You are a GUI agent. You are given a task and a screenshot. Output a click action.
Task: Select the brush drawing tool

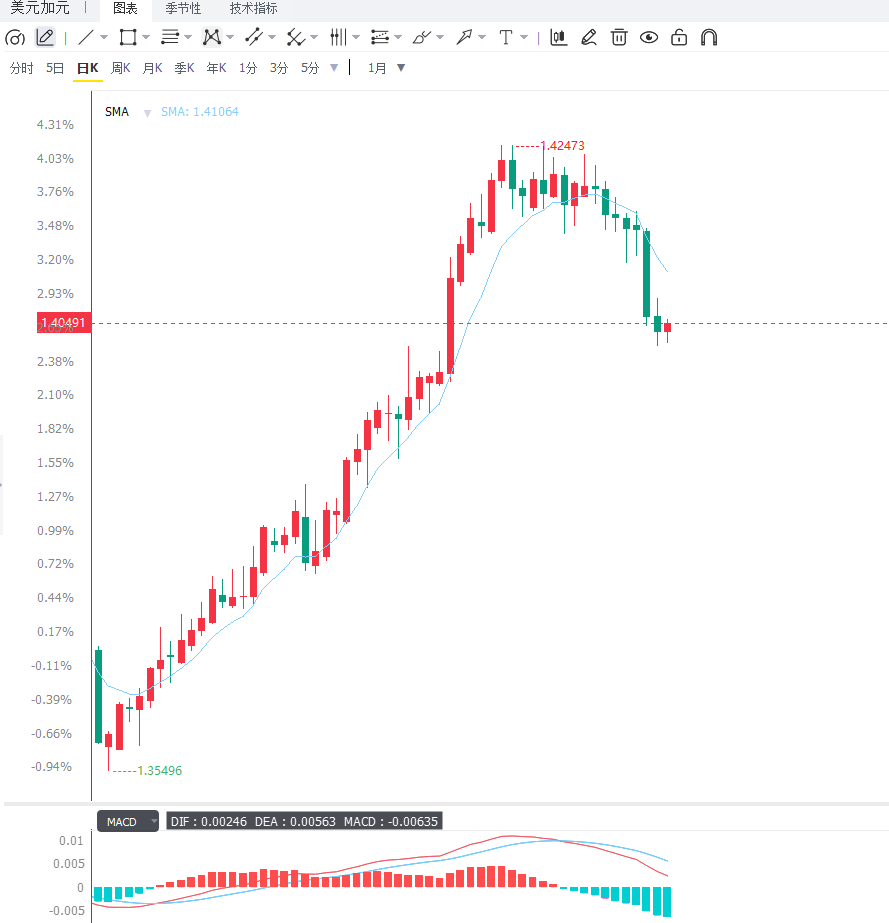(422, 38)
